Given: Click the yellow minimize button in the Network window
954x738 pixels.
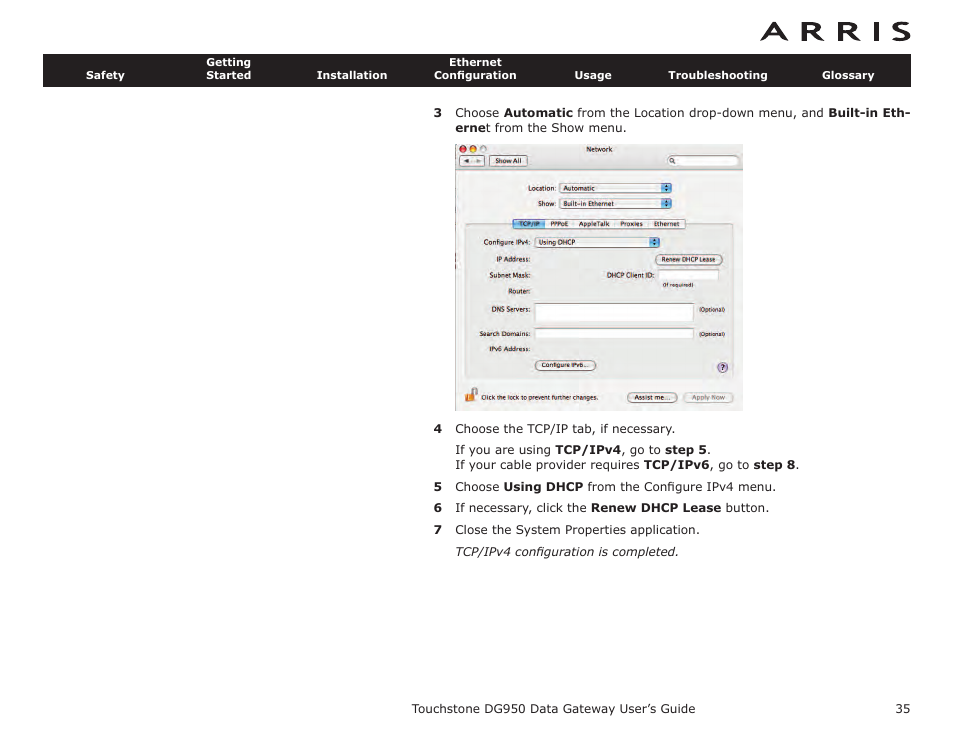Looking at the screenshot, I should point(473,149).
